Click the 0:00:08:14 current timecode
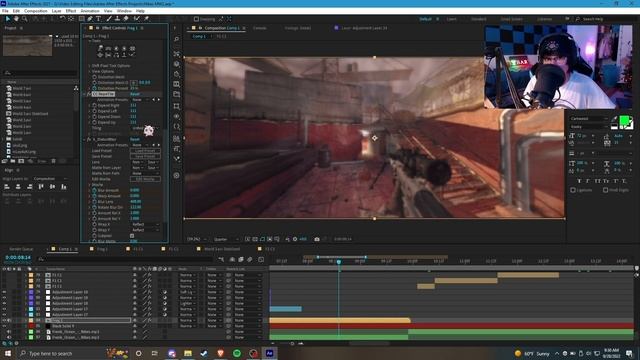 pyautogui.click(x=18, y=258)
